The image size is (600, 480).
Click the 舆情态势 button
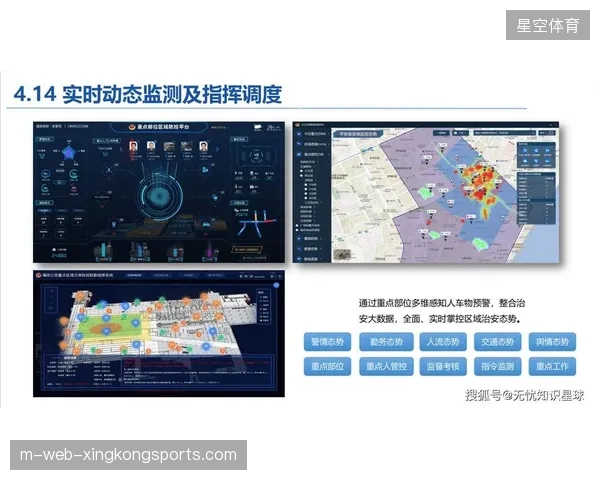[552, 341]
